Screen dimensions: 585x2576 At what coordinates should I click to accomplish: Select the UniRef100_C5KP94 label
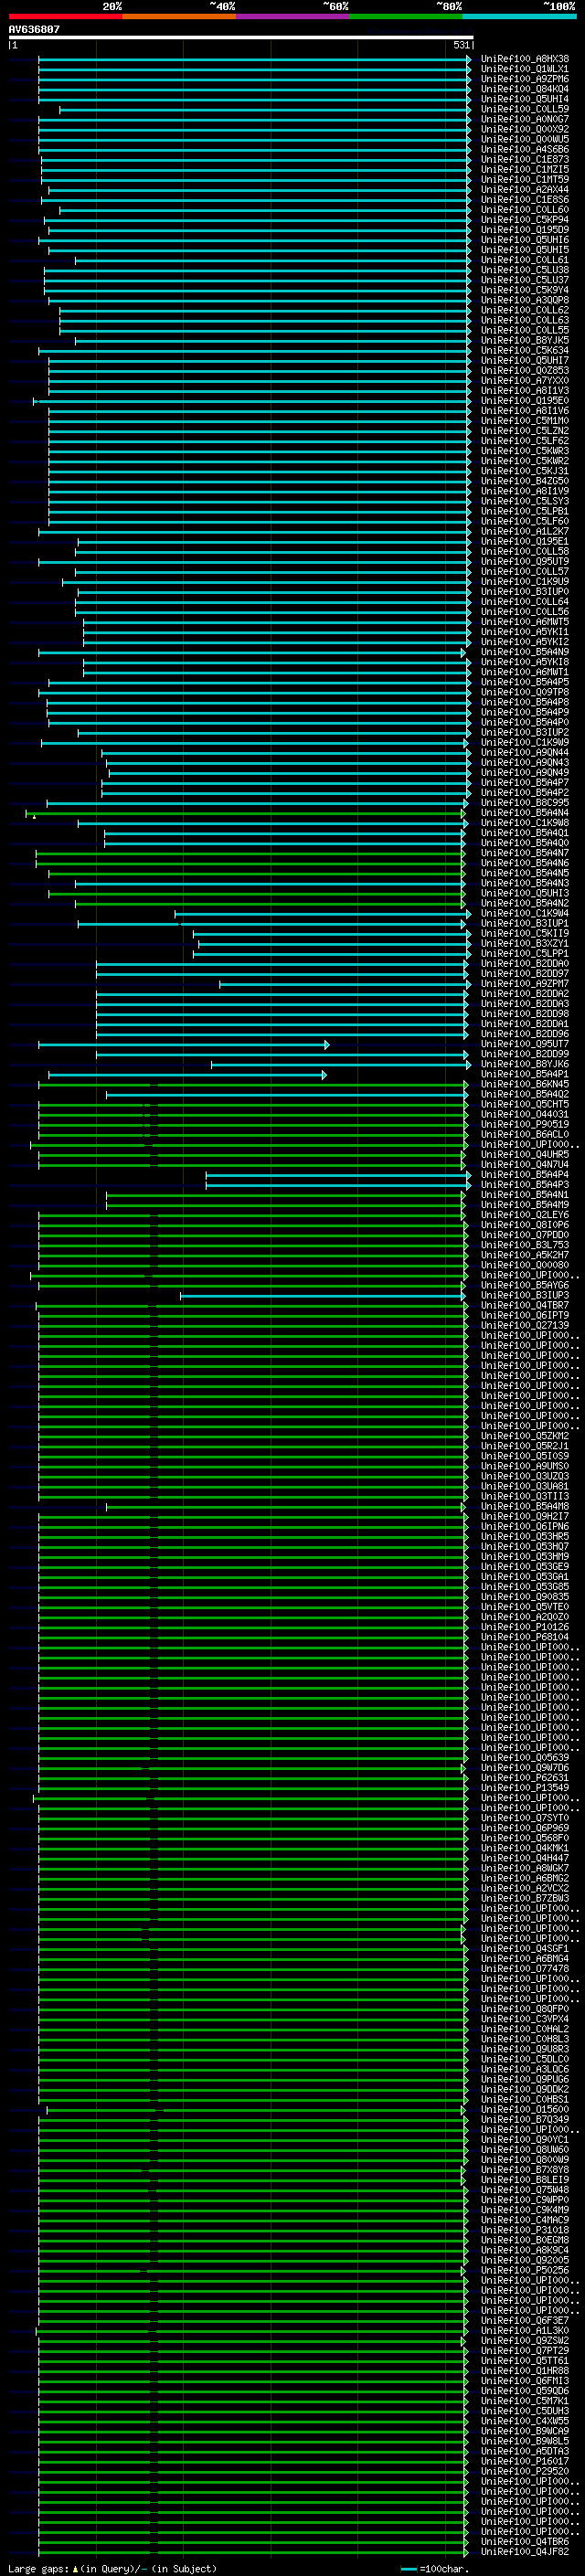(525, 220)
